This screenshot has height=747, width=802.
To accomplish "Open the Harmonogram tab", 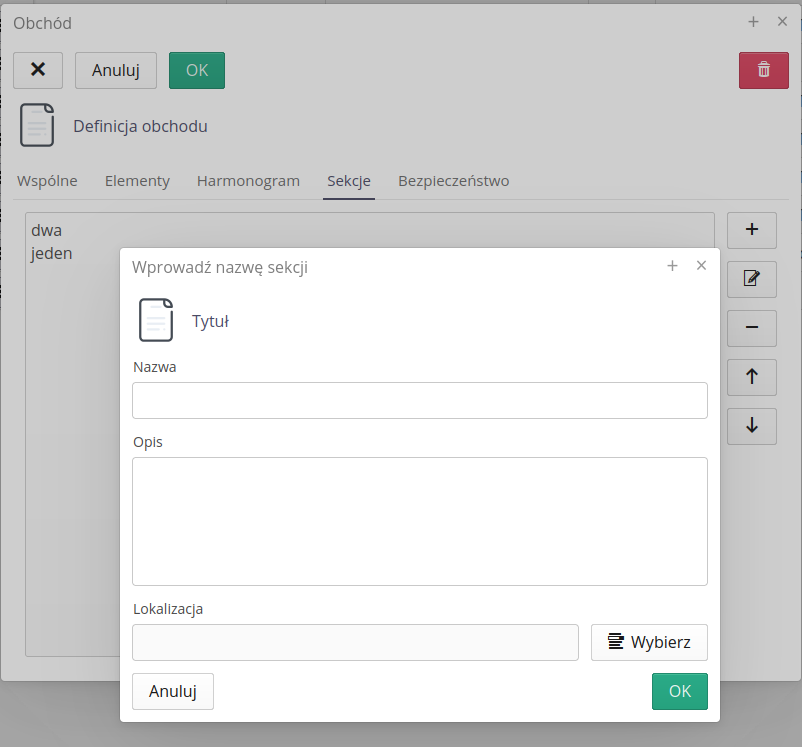I will pyautogui.click(x=248, y=181).
